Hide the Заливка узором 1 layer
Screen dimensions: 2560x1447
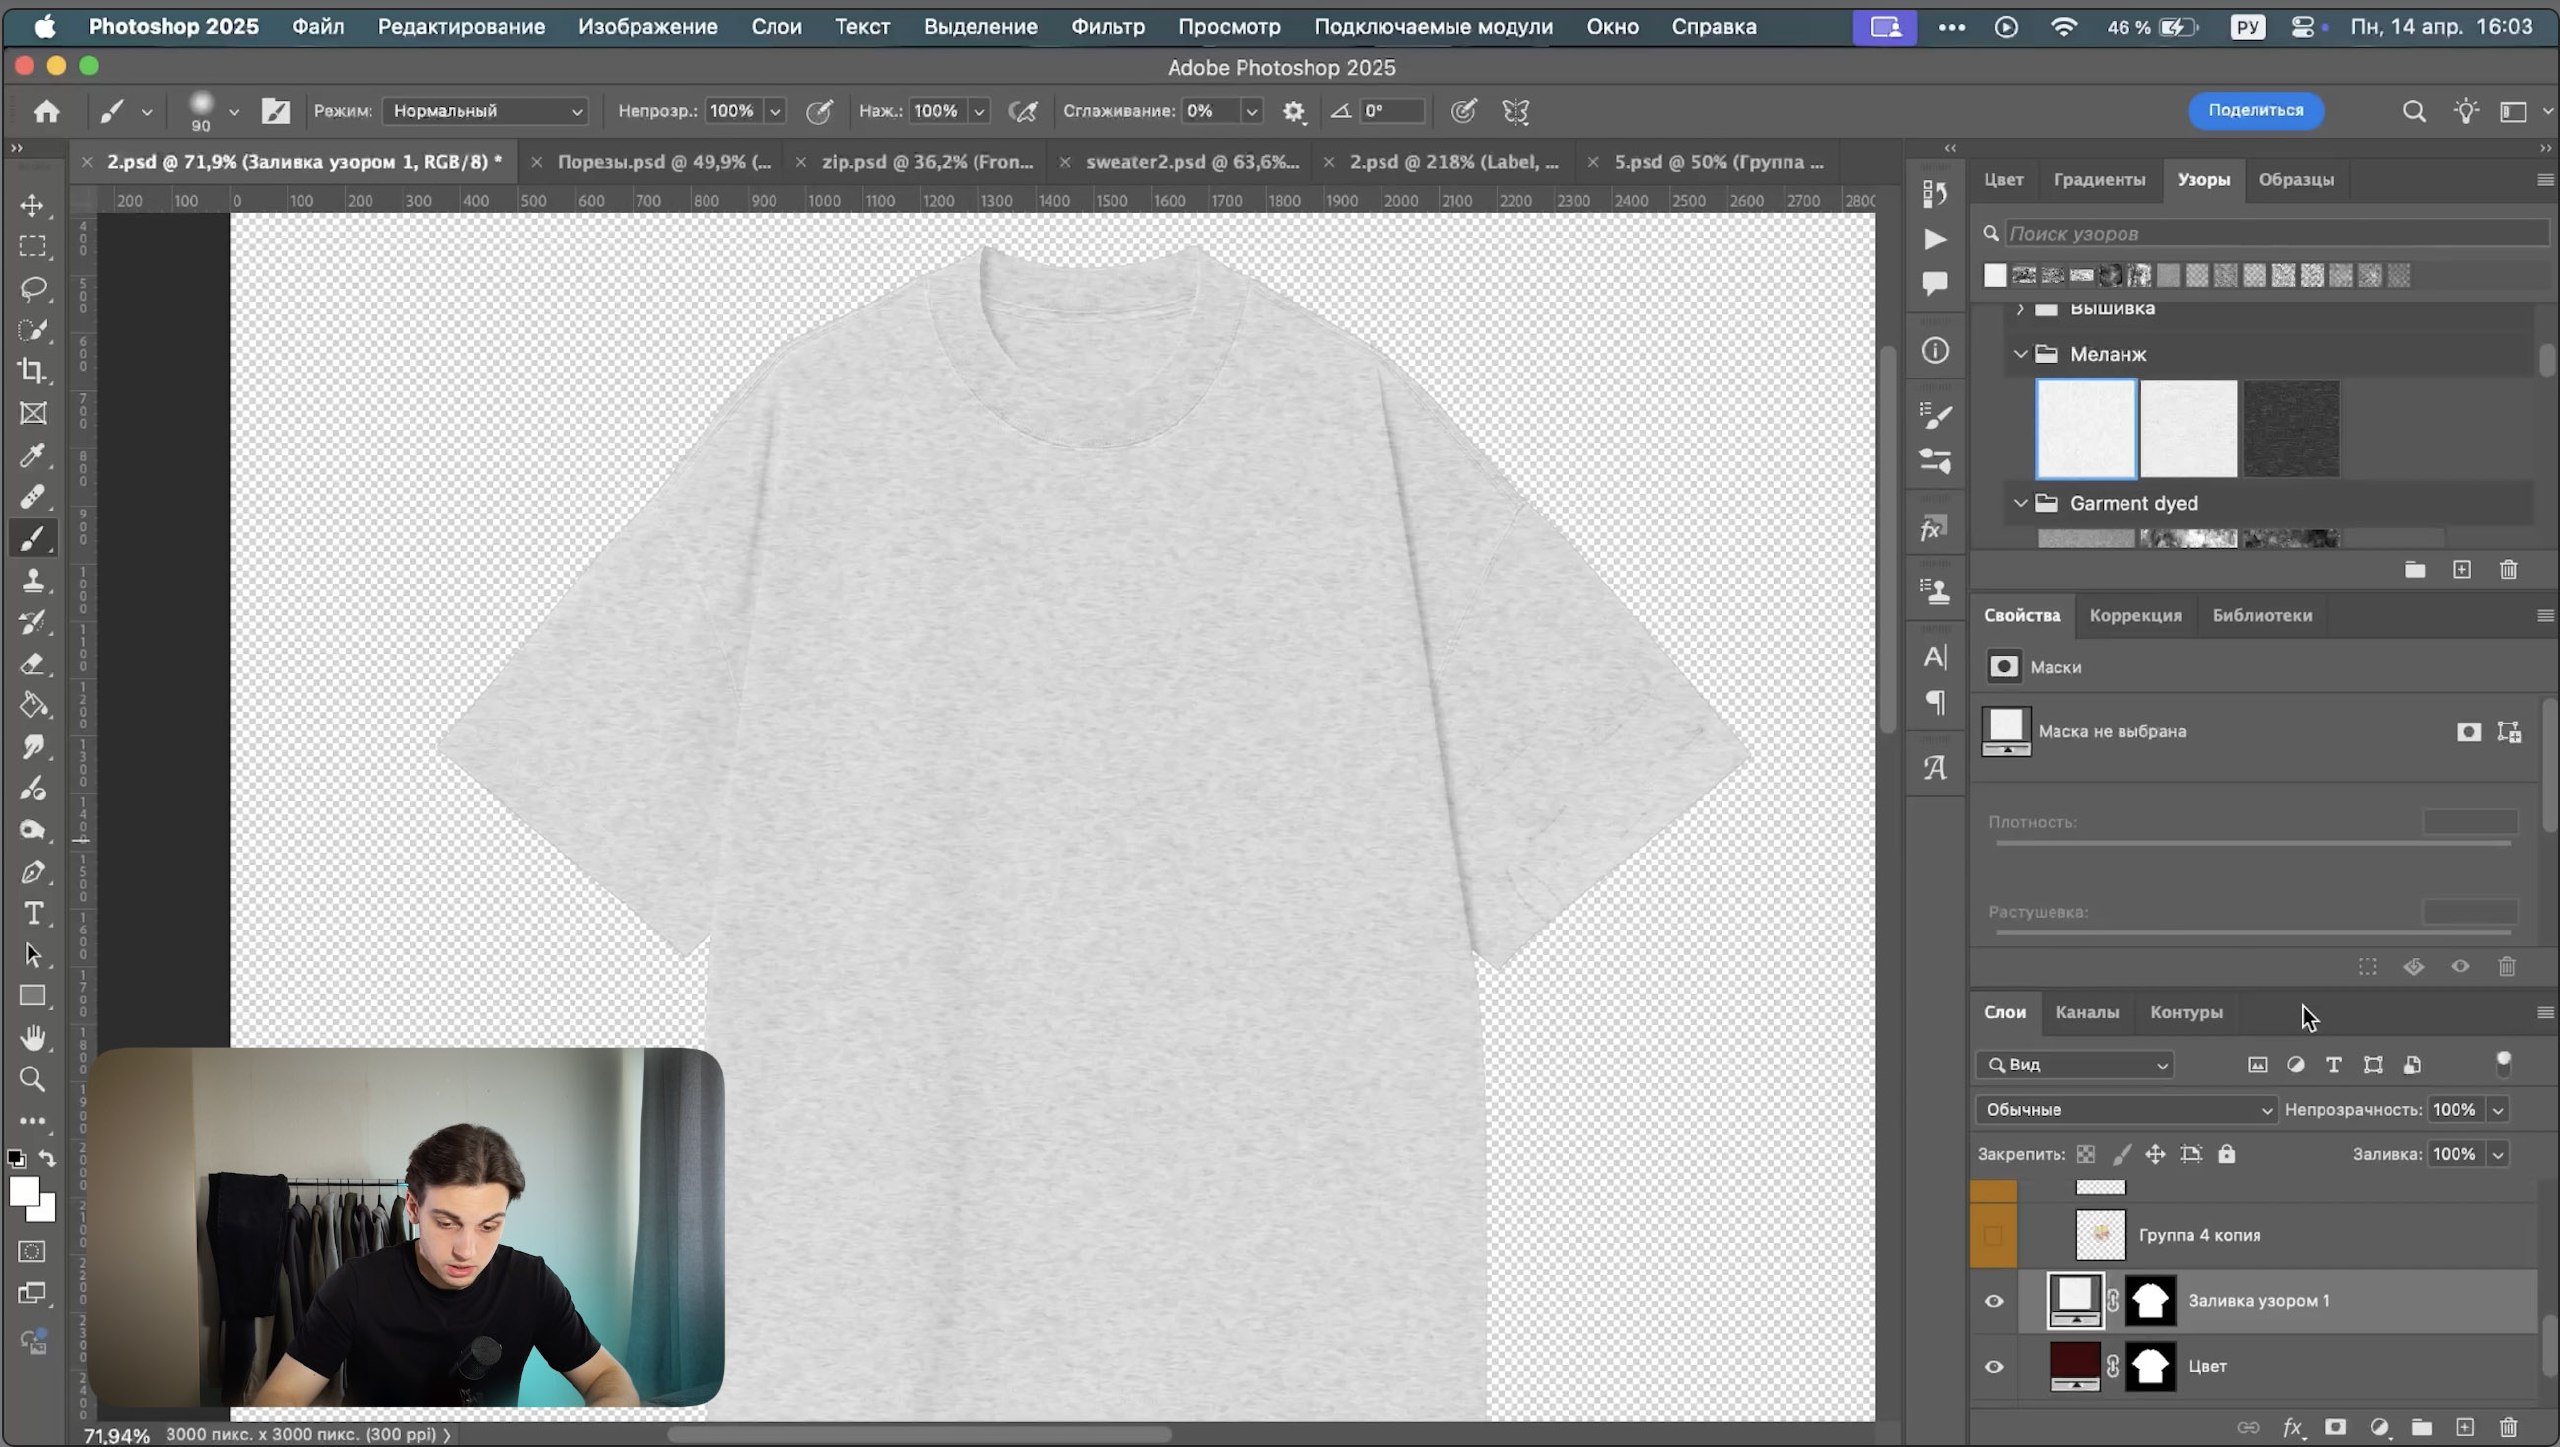pos(1993,1301)
